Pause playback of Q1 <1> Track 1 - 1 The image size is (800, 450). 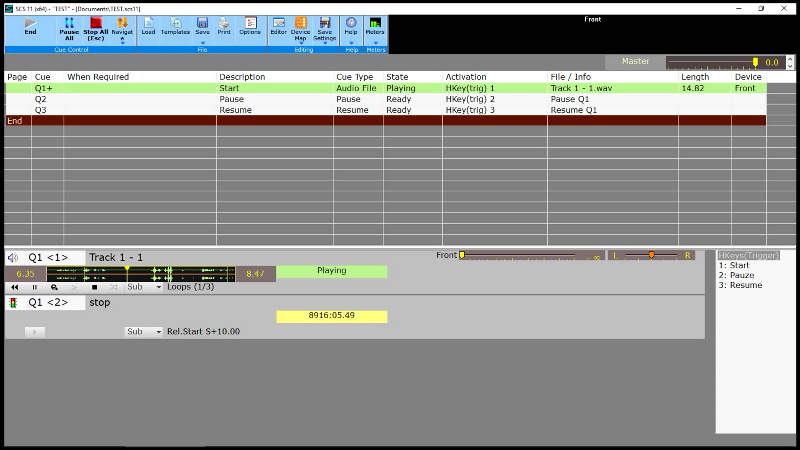point(34,287)
